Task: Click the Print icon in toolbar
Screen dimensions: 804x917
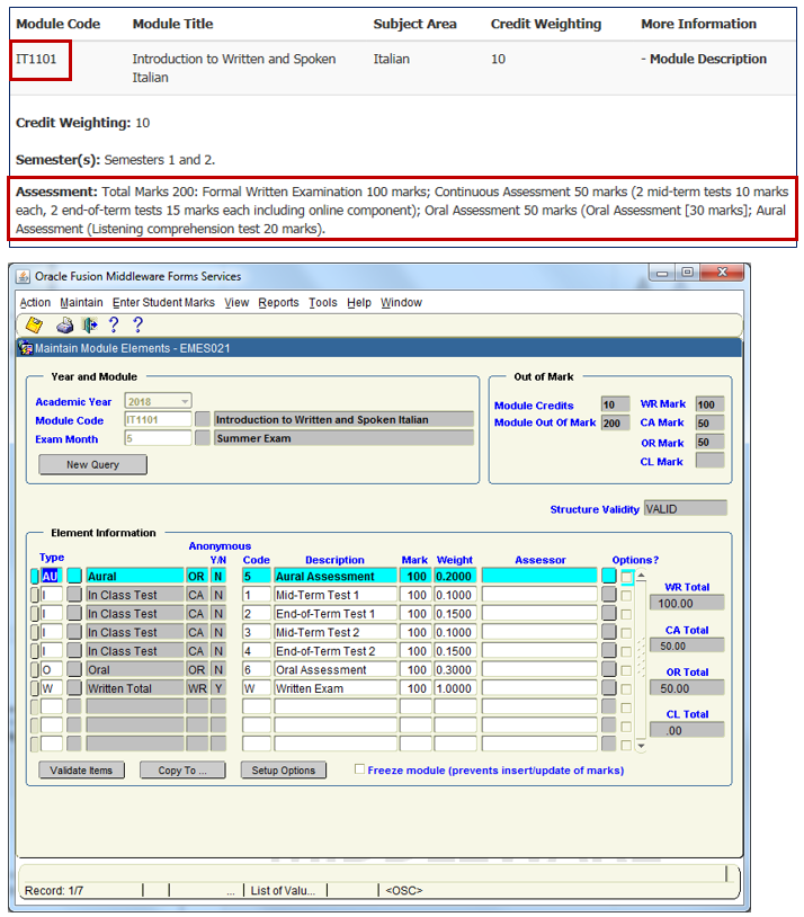Action: coord(65,325)
